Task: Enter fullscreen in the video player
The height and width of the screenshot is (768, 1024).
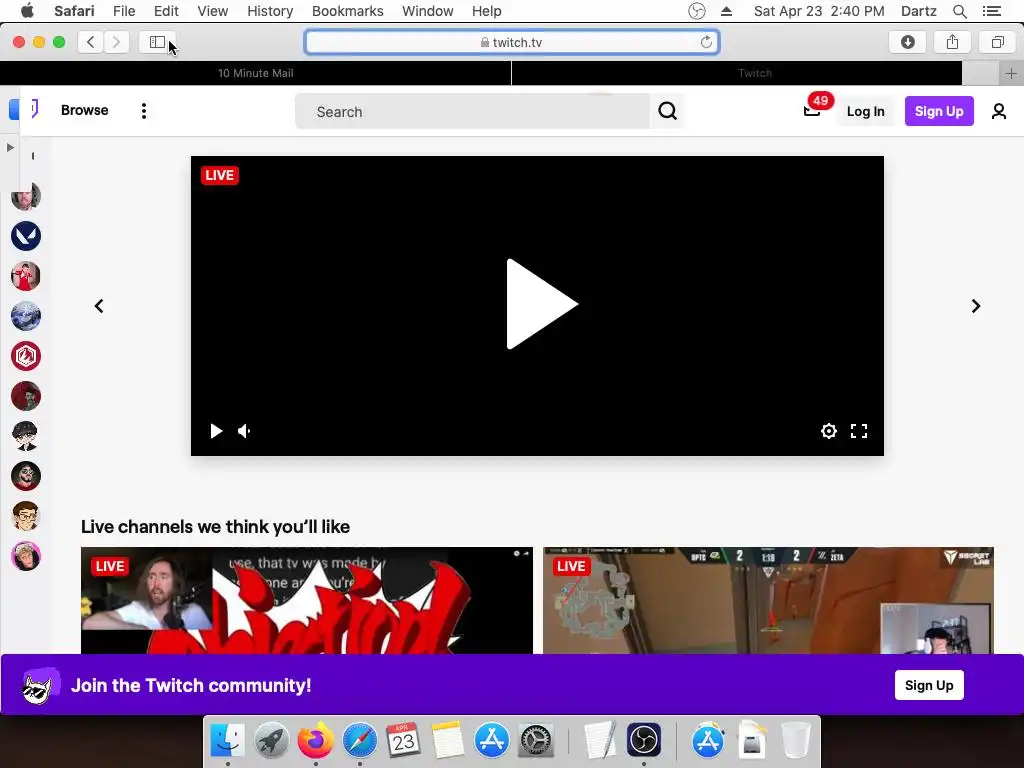Action: pyautogui.click(x=859, y=431)
